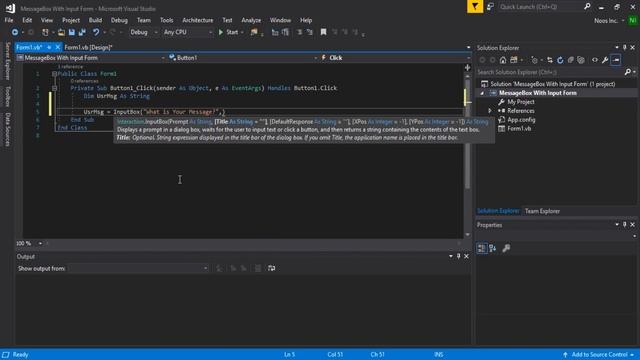Open the Button1 object dropdown

click(x=243, y=58)
